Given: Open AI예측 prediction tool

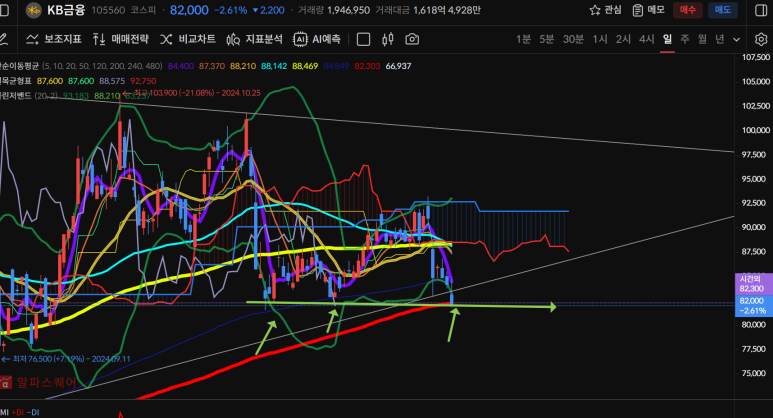Looking at the screenshot, I should click(x=317, y=39).
